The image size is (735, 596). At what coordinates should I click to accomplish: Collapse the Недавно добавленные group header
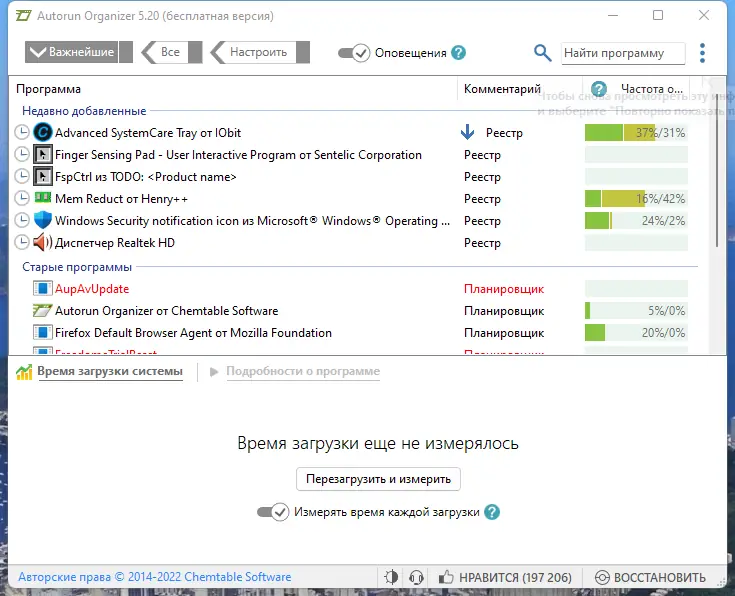click(x=84, y=111)
